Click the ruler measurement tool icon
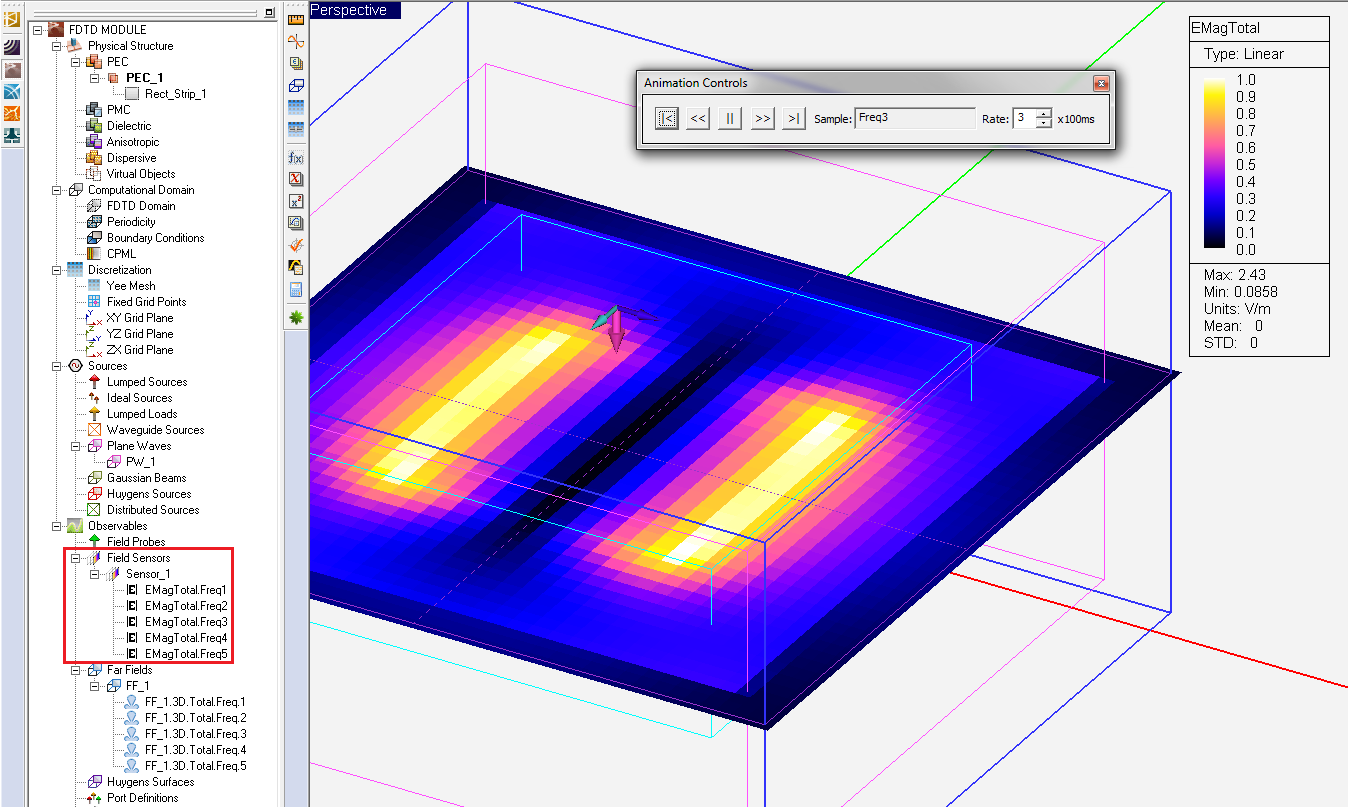Viewport: 1348px width, 807px height. click(x=296, y=19)
